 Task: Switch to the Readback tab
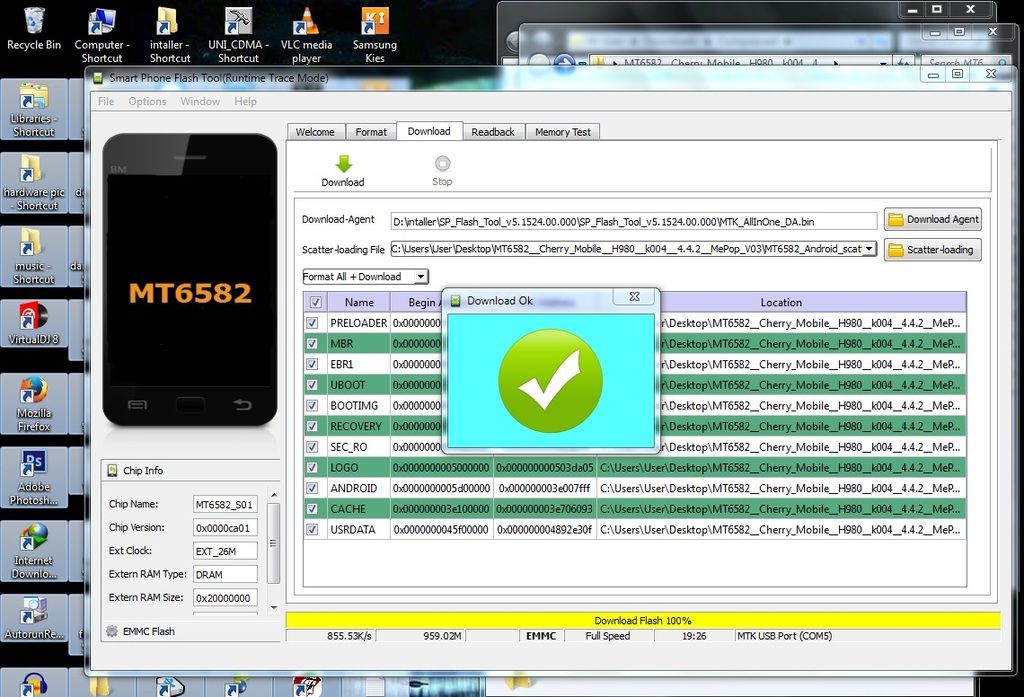pos(493,132)
